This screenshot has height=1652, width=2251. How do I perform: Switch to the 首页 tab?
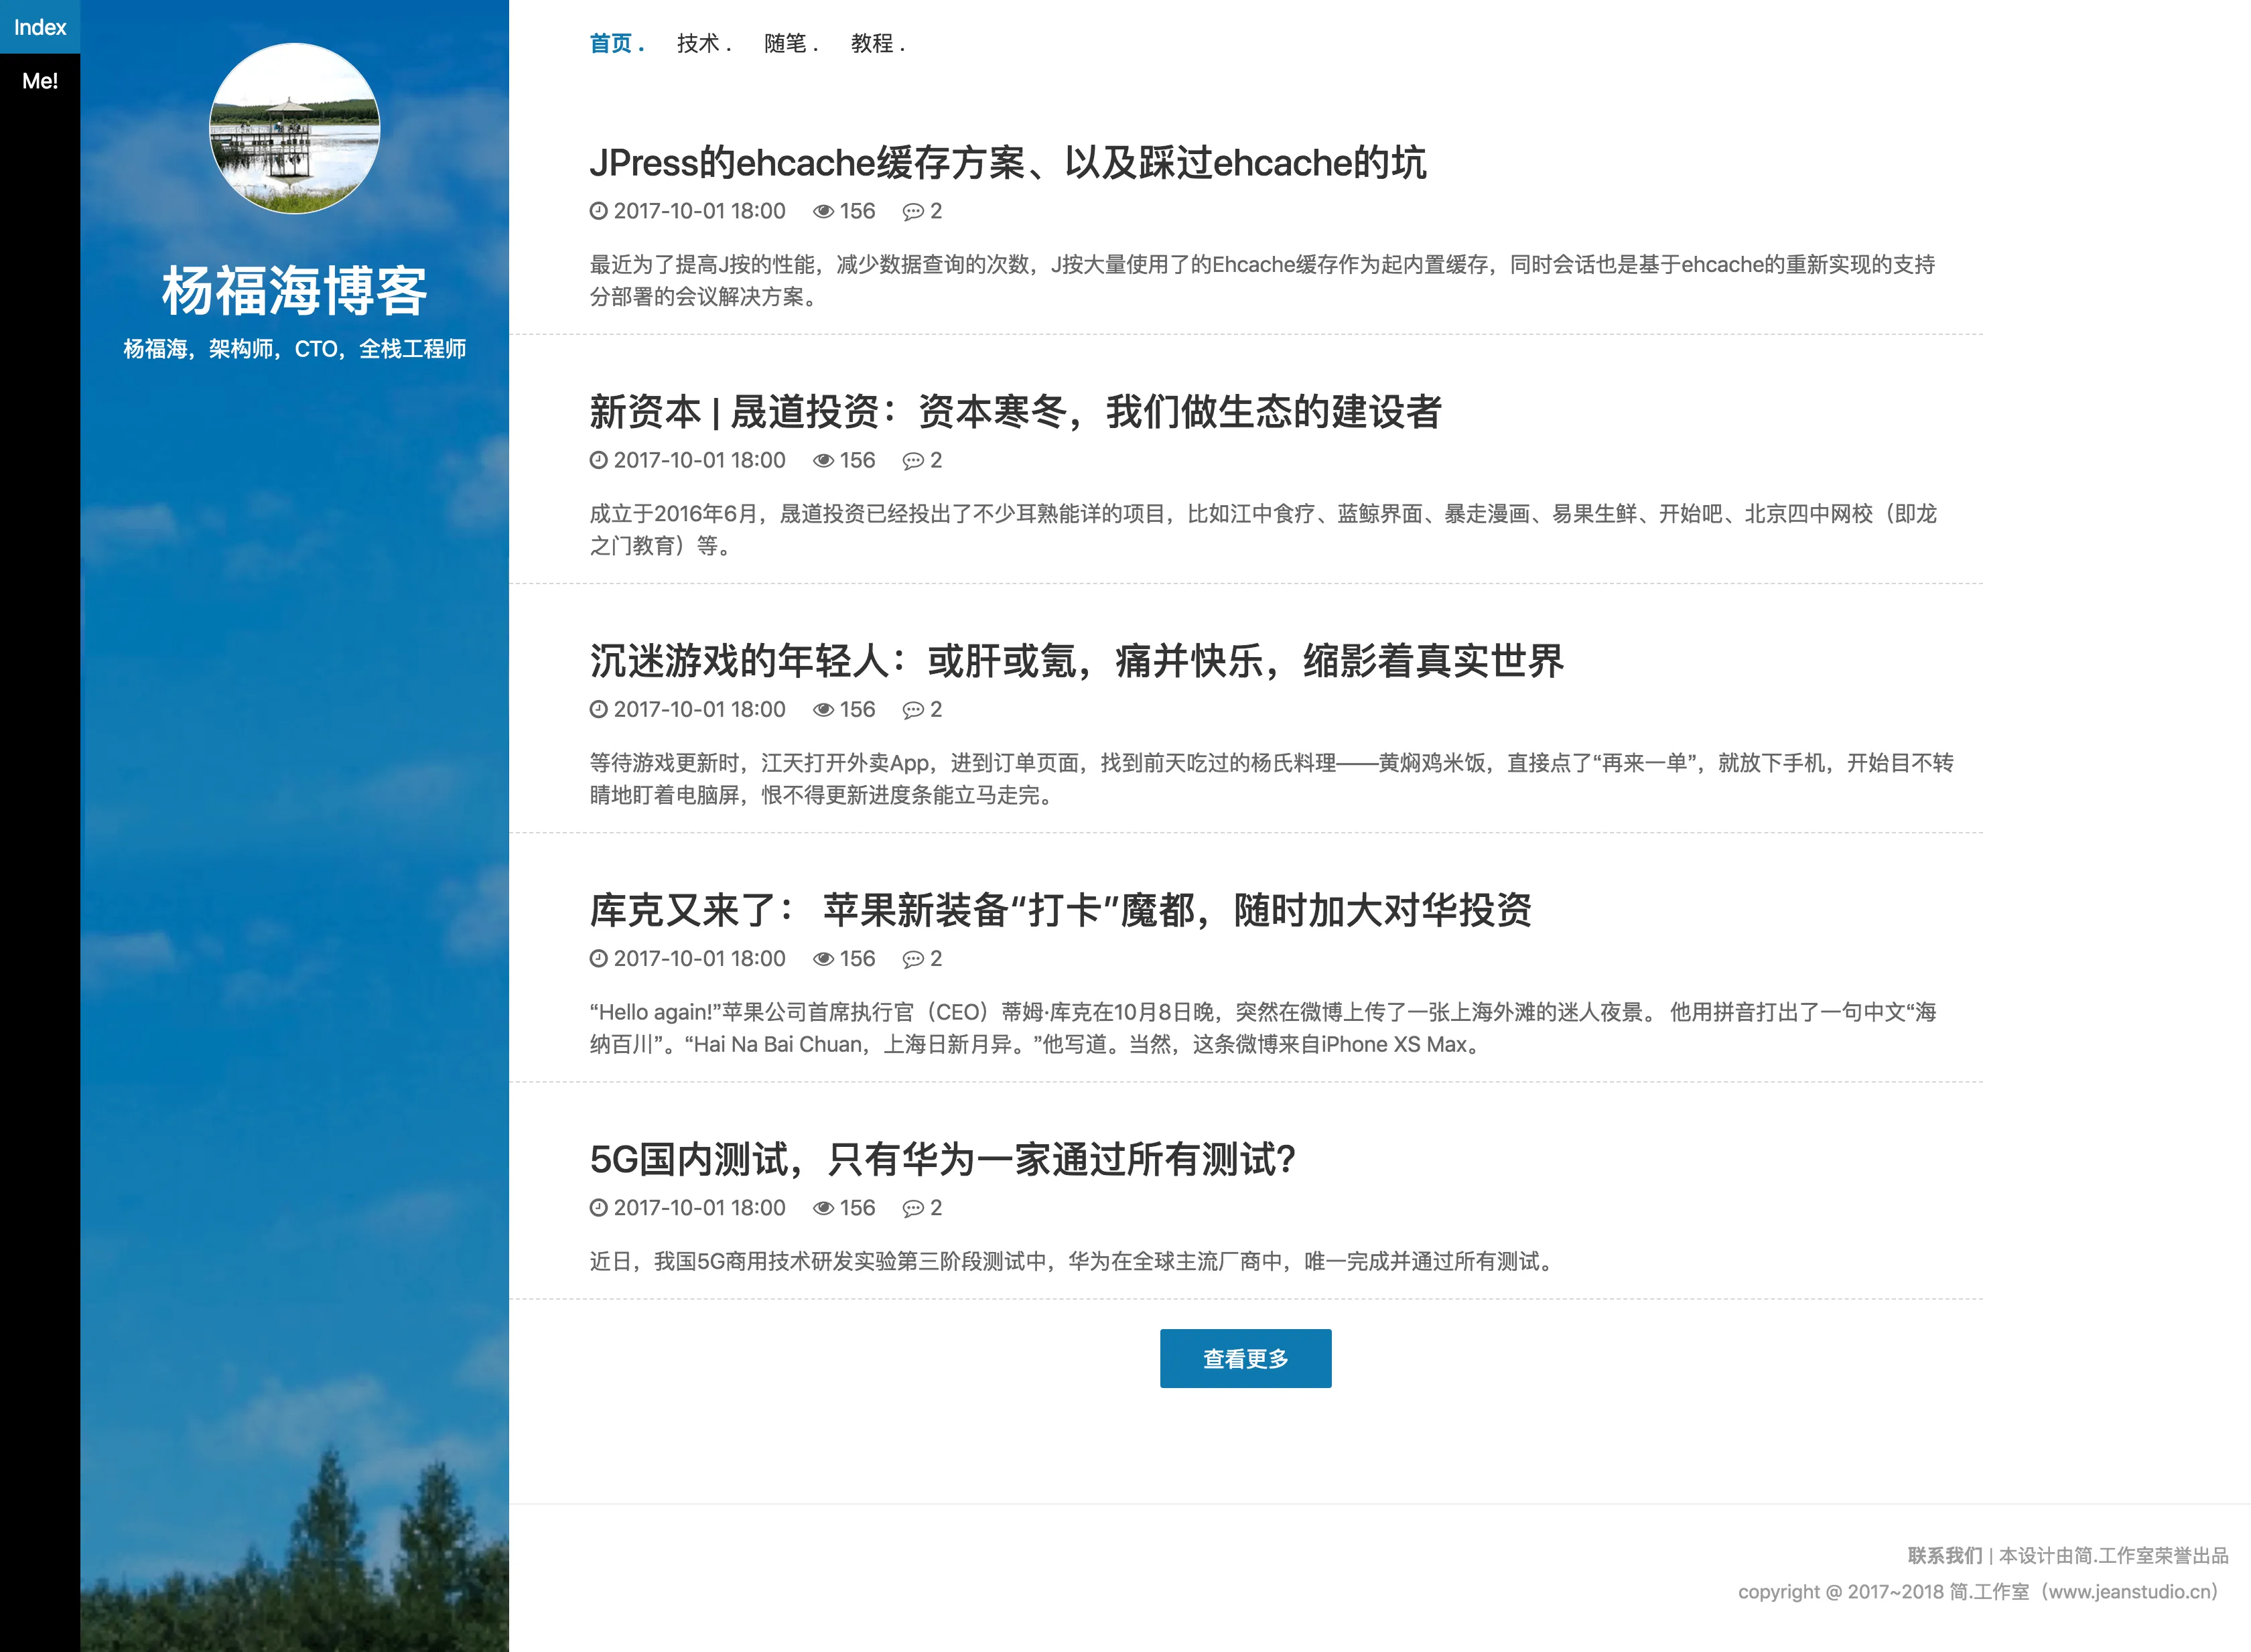(x=612, y=43)
